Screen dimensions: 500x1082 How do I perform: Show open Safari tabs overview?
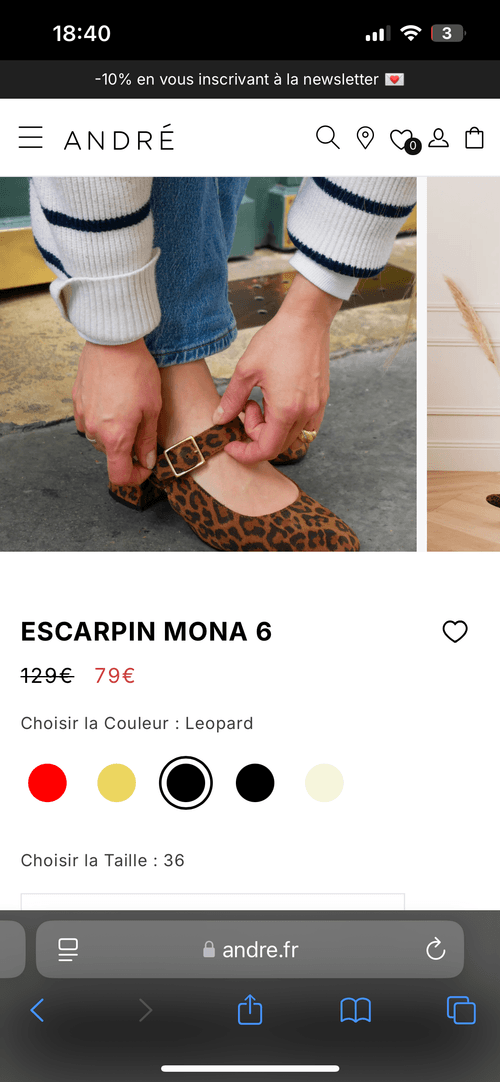(x=461, y=1011)
